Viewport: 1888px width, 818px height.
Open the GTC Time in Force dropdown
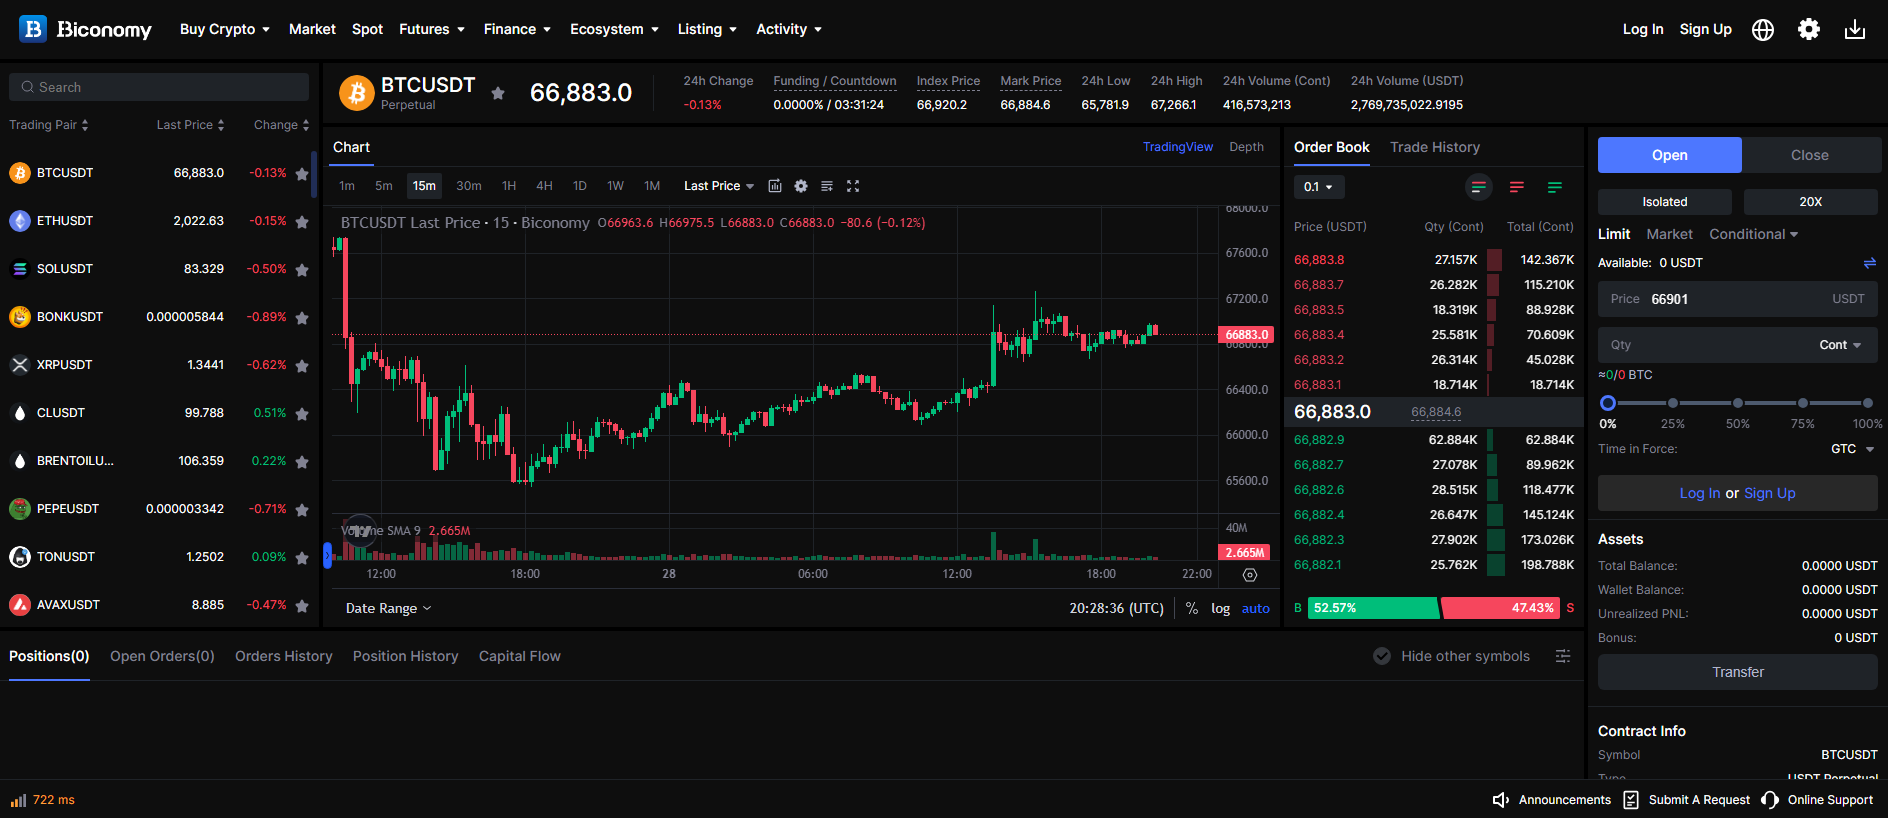coord(1852,449)
